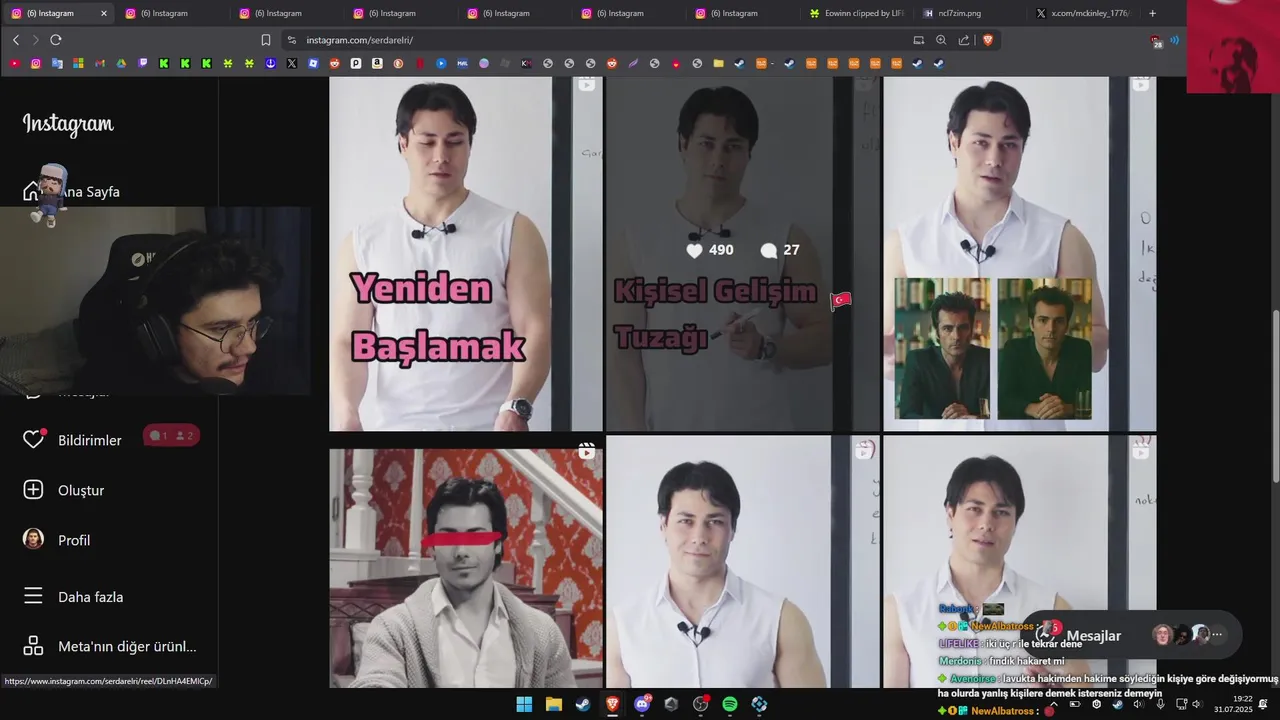Go forward in browser

pyautogui.click(x=36, y=40)
